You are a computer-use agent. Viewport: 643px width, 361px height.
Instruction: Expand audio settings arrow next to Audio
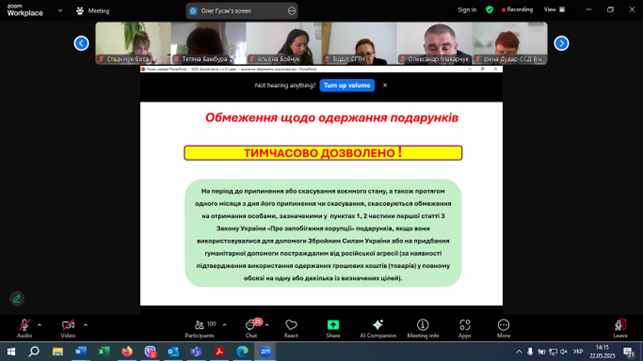tap(39, 325)
